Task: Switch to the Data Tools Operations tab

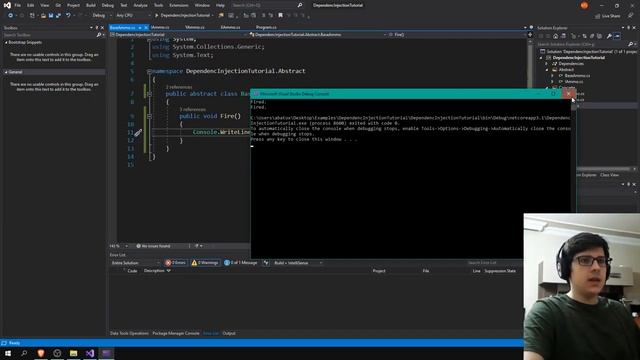Action: pos(129,333)
